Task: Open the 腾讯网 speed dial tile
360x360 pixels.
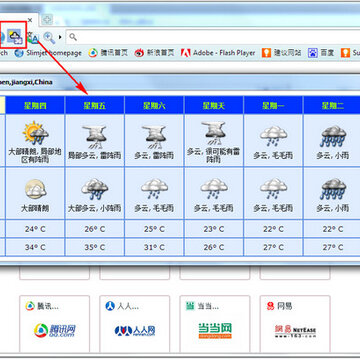Action: pos(54,324)
